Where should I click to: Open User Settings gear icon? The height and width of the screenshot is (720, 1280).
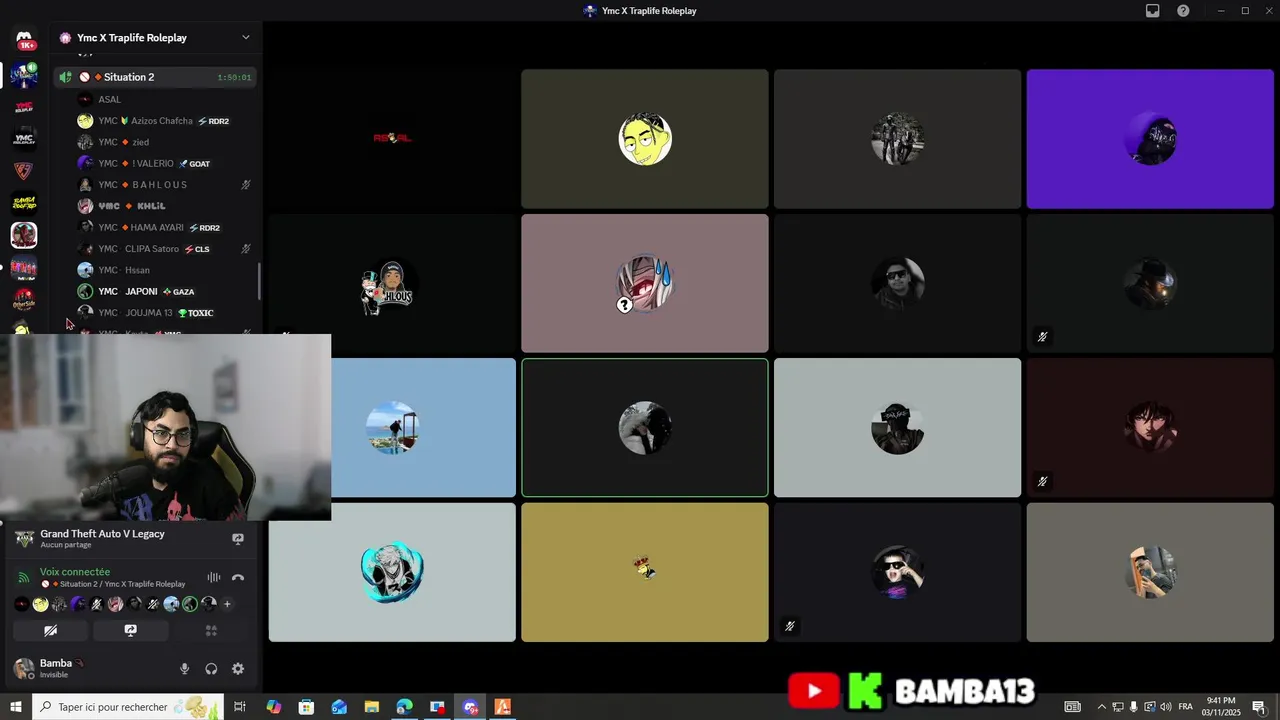click(x=238, y=669)
